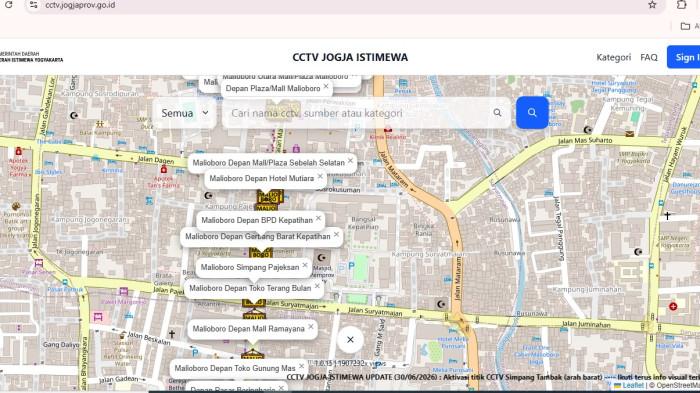Close the Malioboro Depan Mall Ramayana popup

click(311, 326)
